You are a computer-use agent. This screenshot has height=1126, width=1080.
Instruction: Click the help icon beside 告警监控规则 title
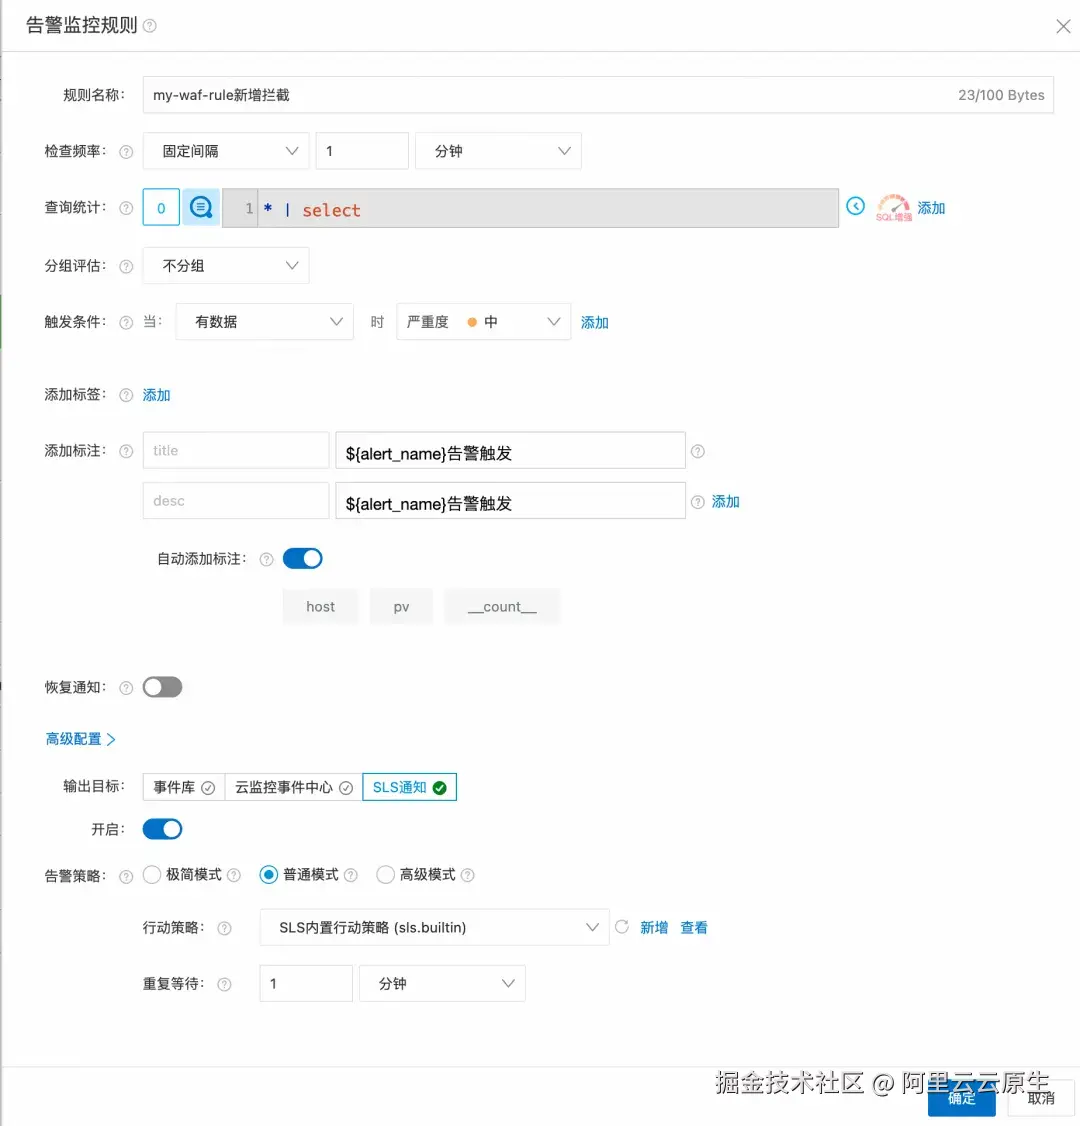coord(148,25)
